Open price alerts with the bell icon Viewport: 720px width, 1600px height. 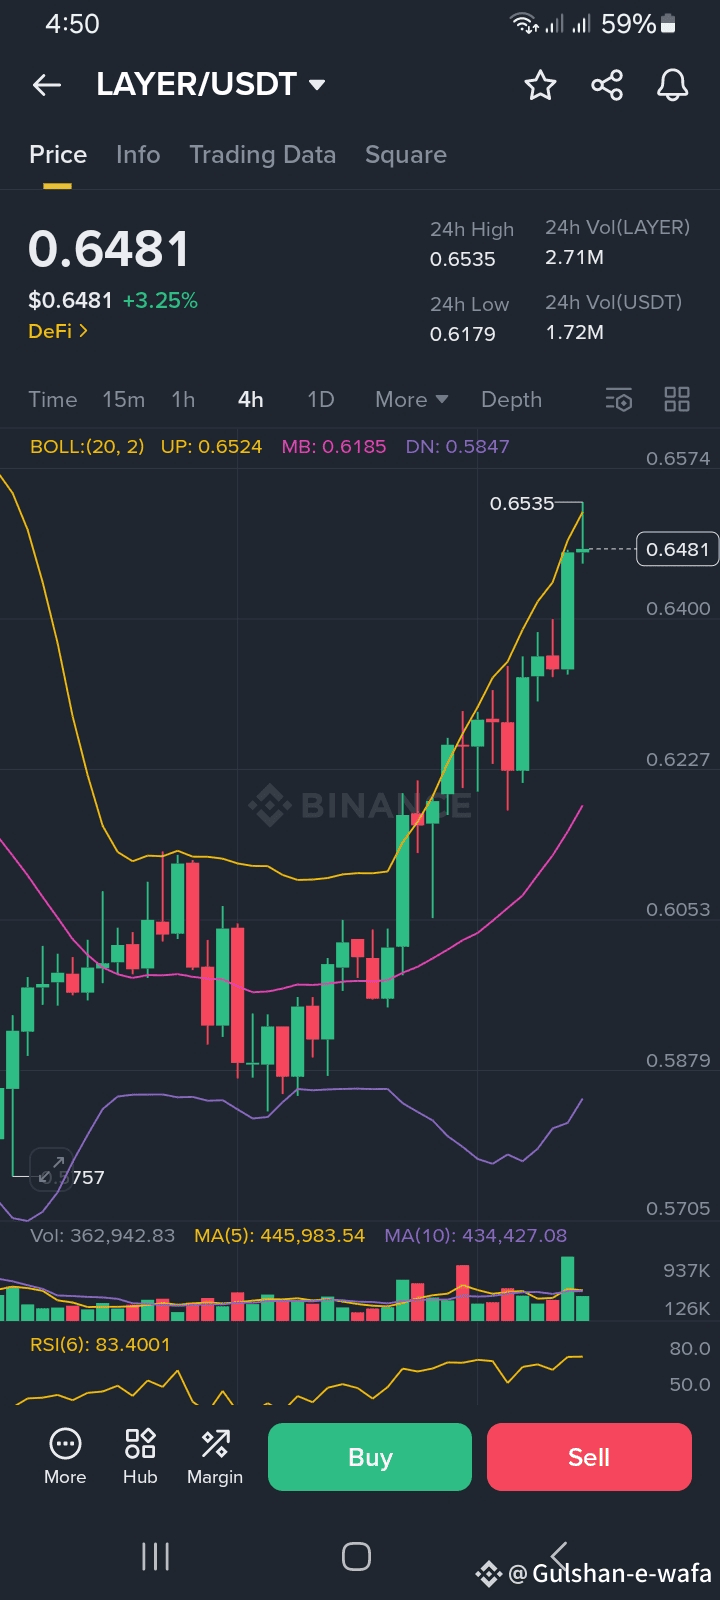click(673, 85)
